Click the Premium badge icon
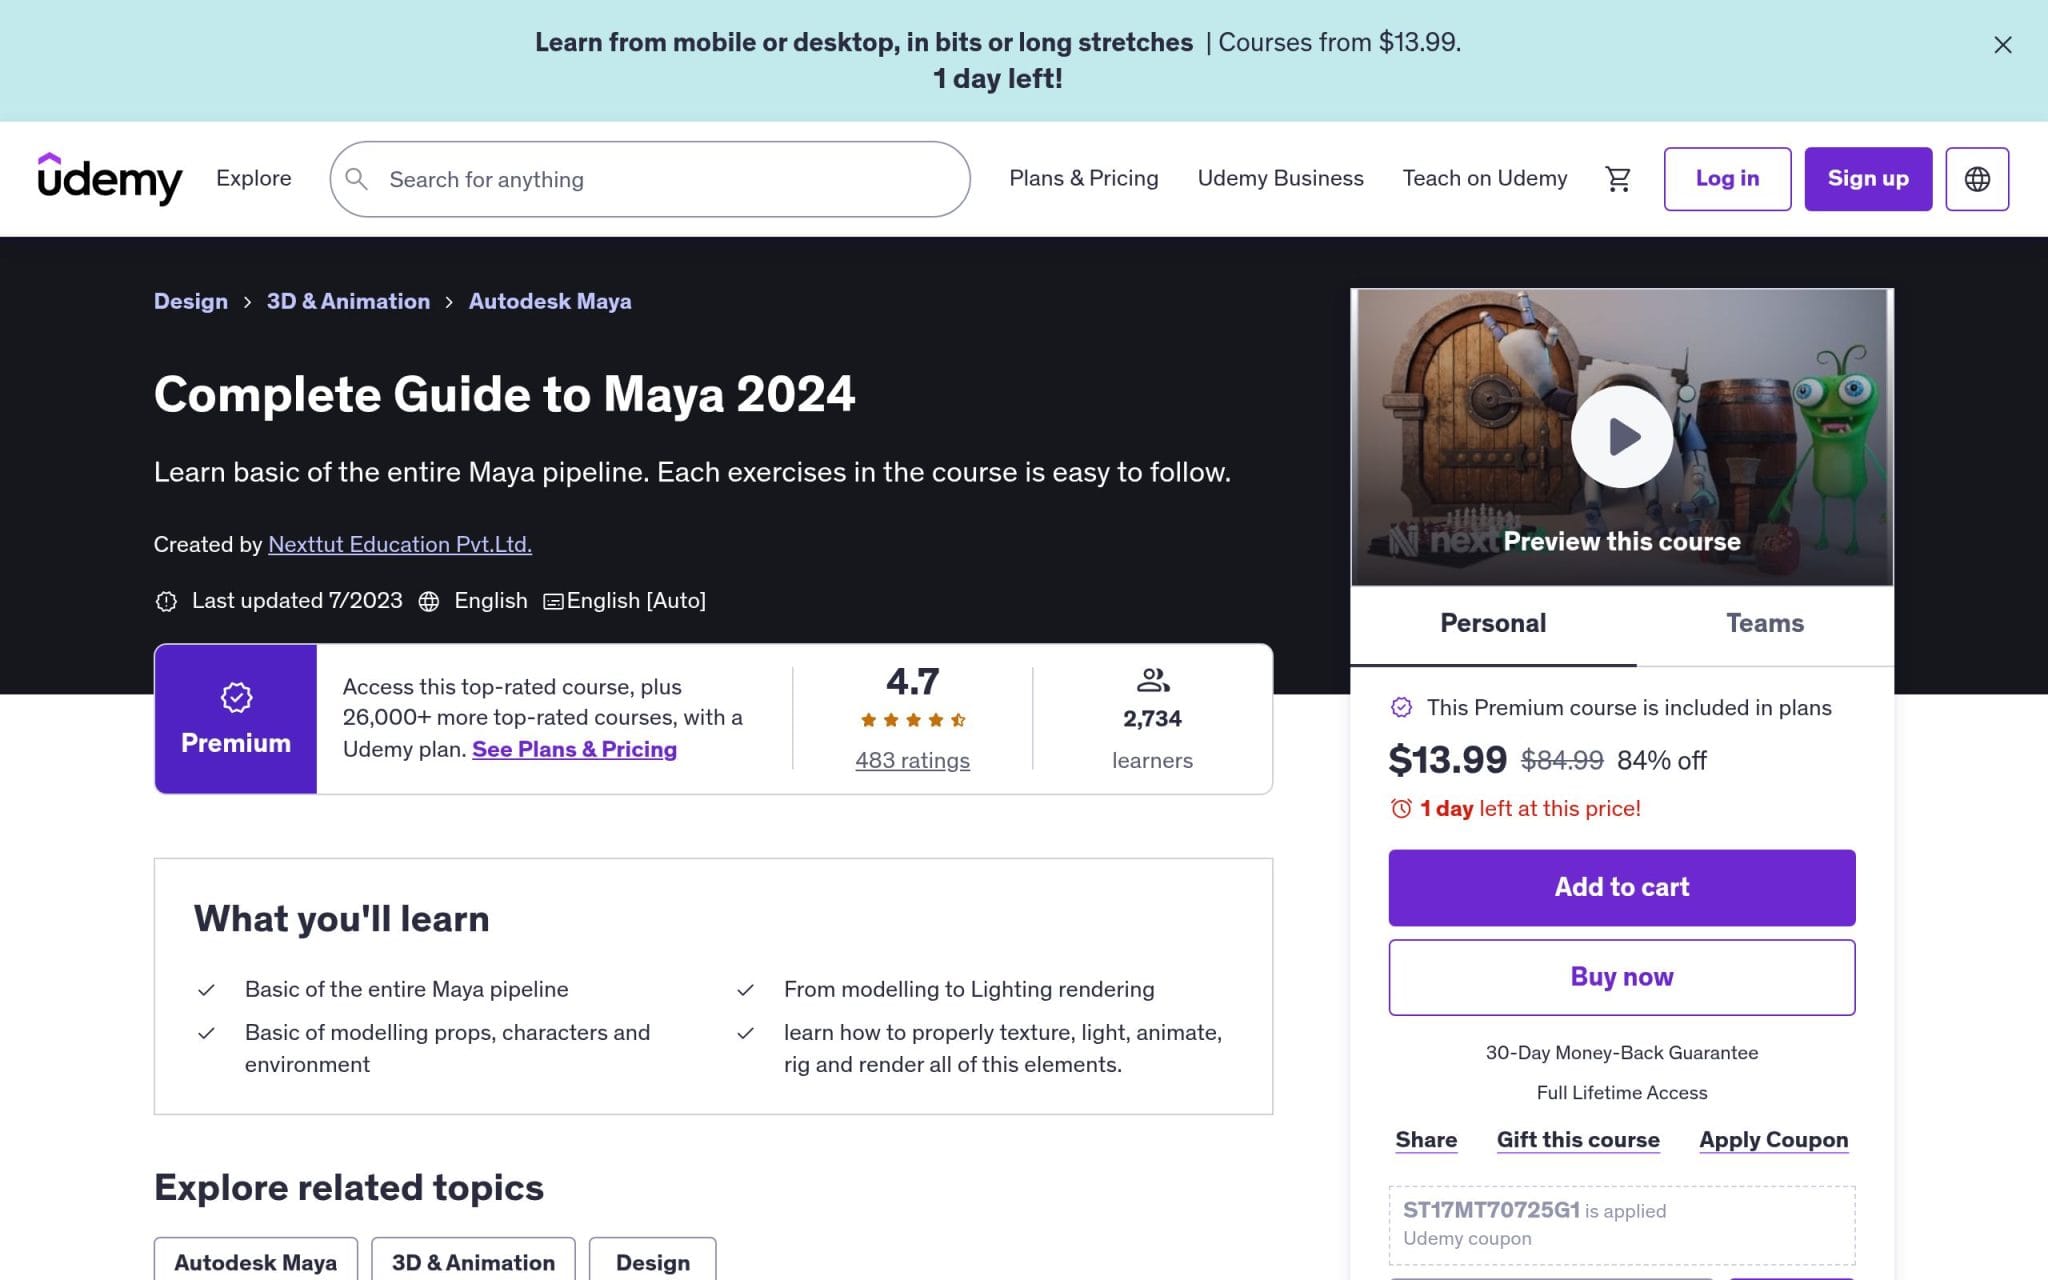 pos(236,697)
